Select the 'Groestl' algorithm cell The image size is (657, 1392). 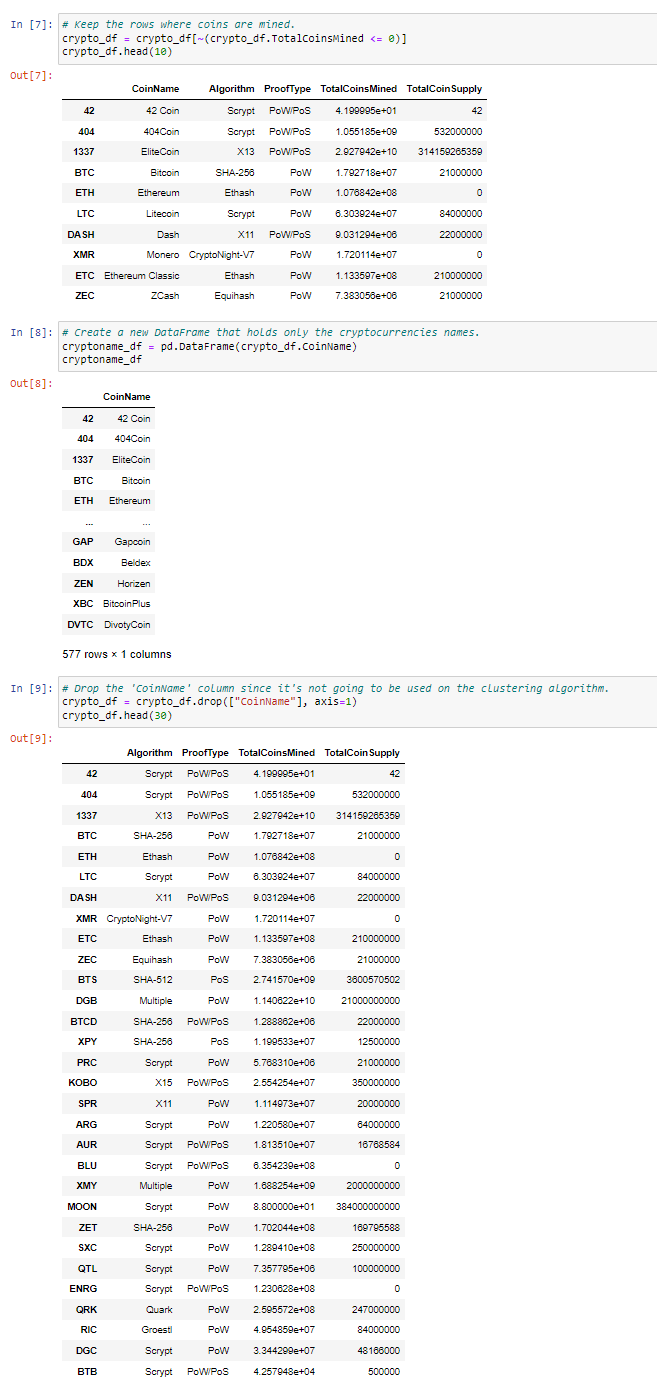click(156, 1331)
